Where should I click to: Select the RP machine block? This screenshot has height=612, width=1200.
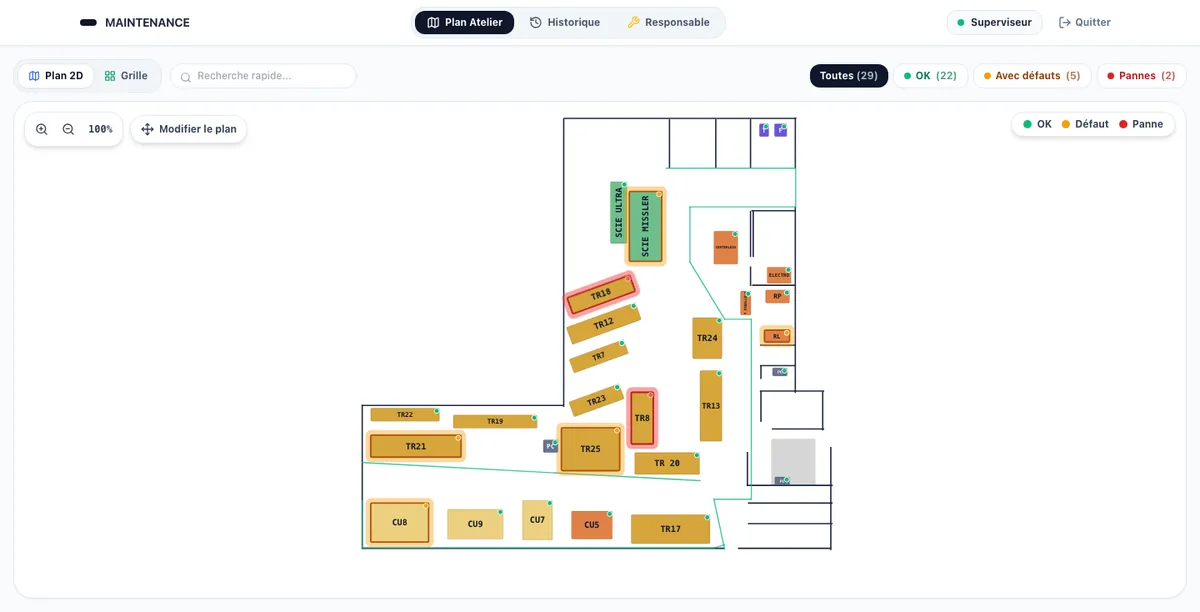(x=777, y=296)
